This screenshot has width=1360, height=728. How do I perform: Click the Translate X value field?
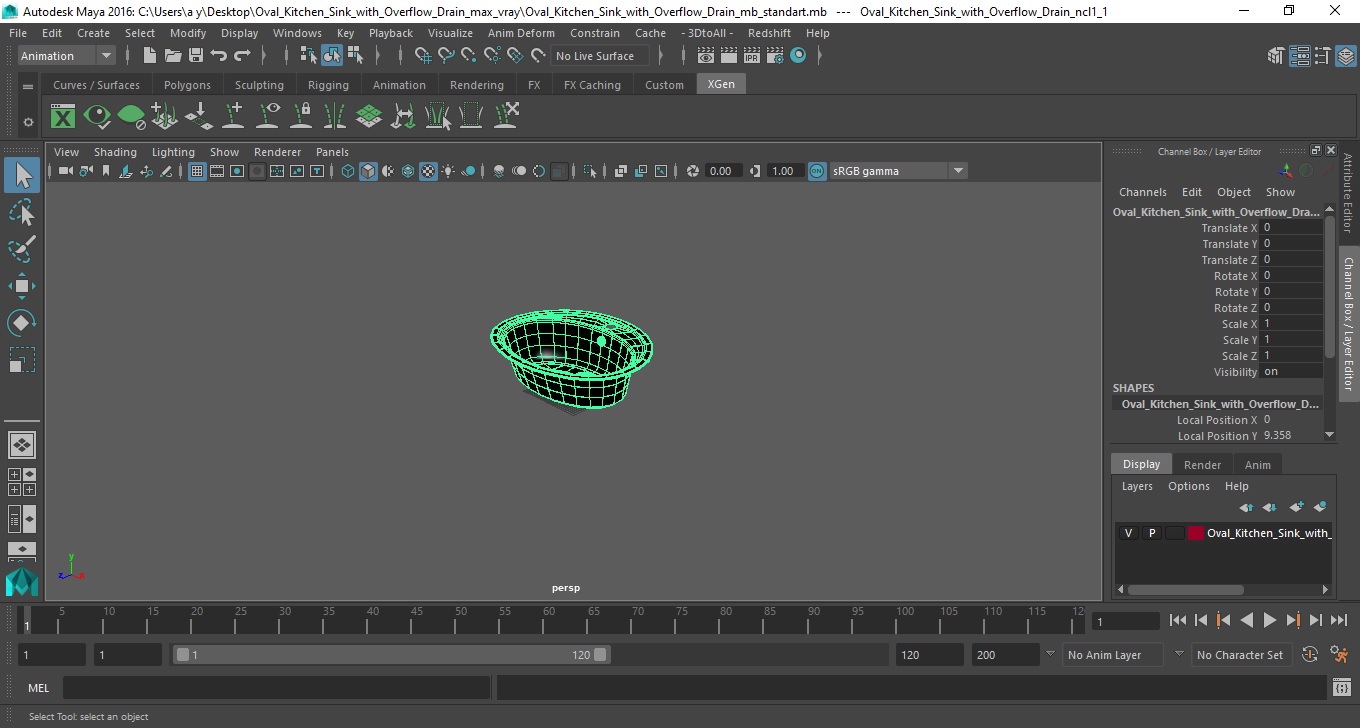(1292, 228)
